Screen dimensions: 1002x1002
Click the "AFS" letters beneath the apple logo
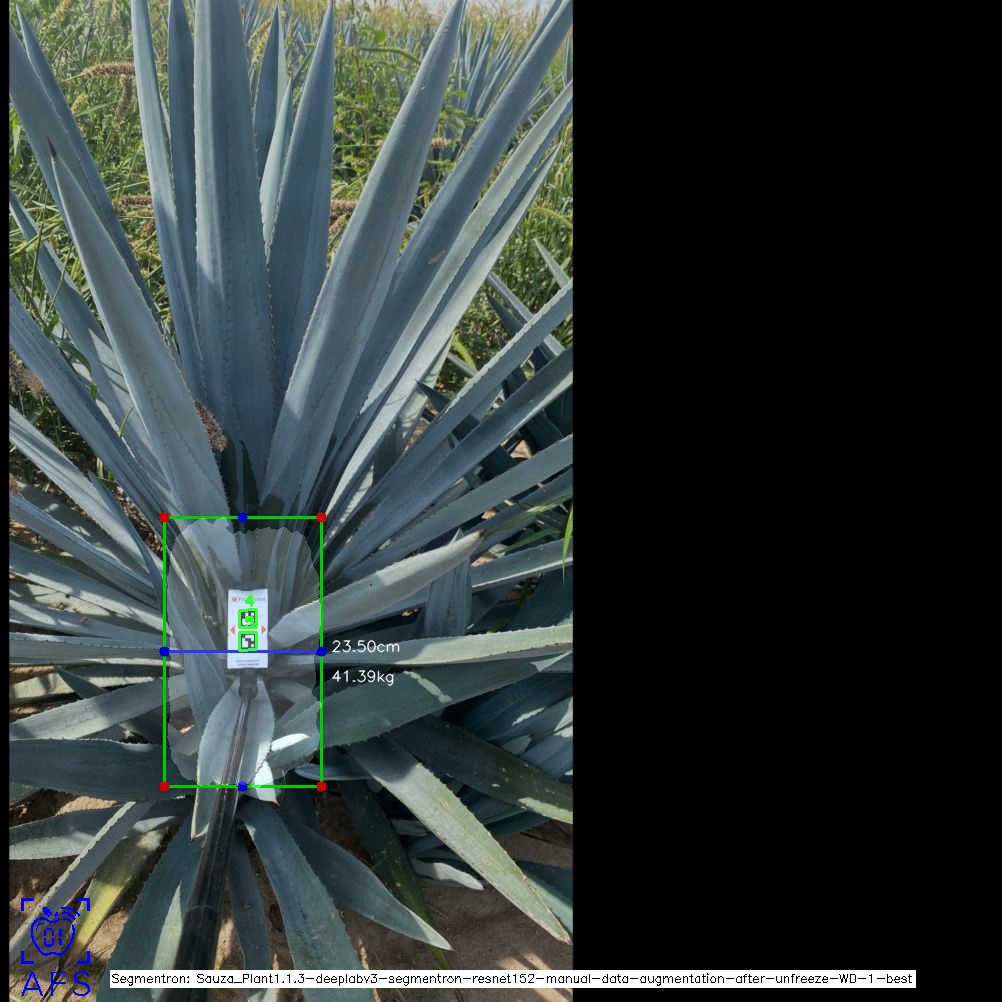coord(56,984)
